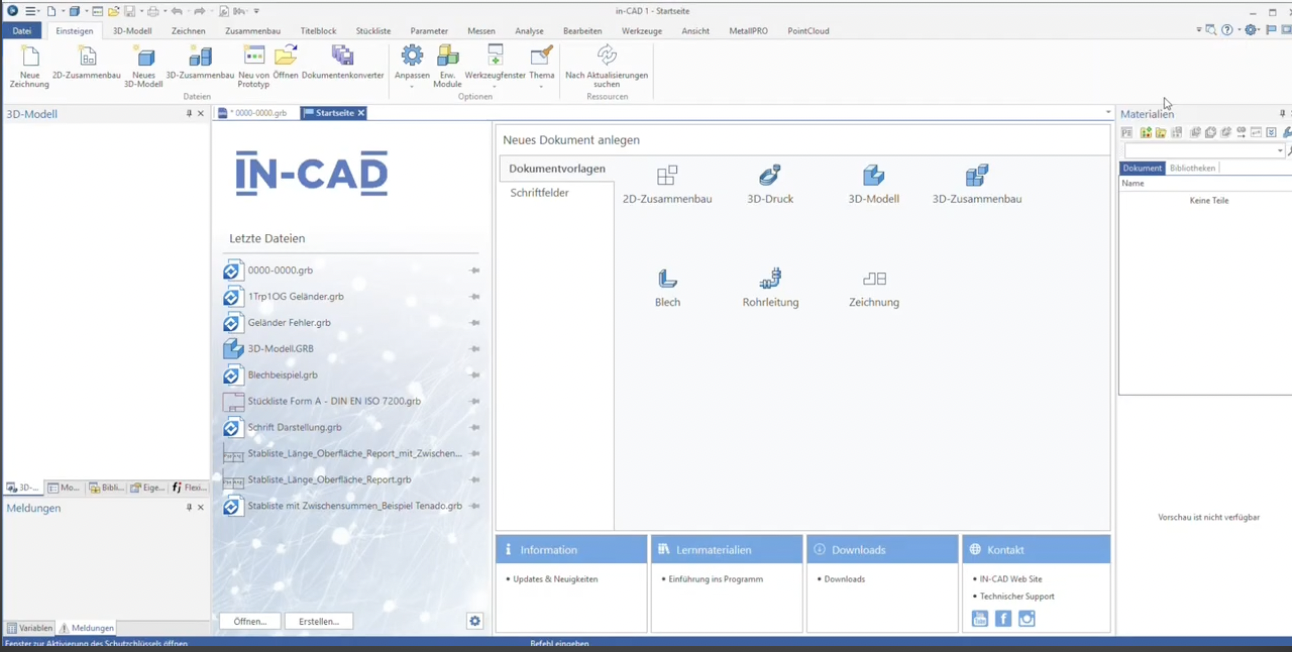Launch Neu von Prototyp
The image size is (1292, 652).
253,63
